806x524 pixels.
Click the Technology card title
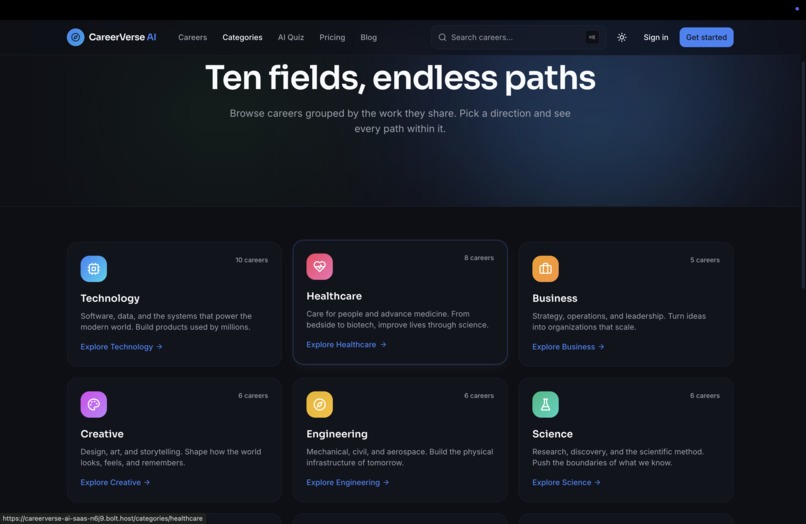(110, 298)
